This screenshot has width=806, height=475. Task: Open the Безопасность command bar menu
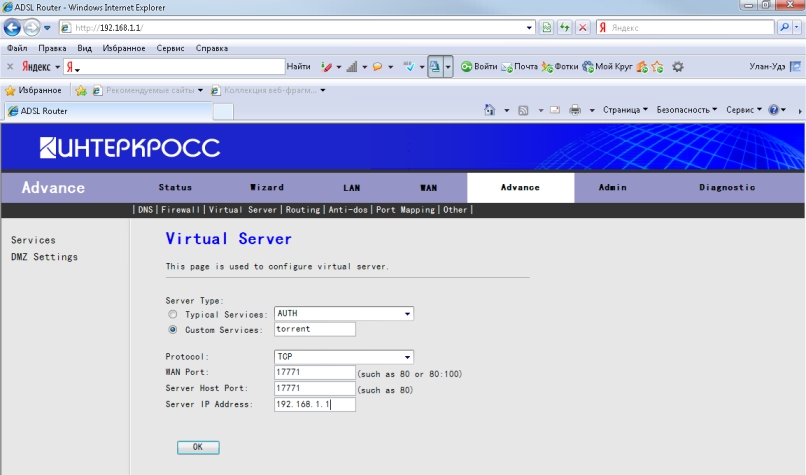[686, 110]
